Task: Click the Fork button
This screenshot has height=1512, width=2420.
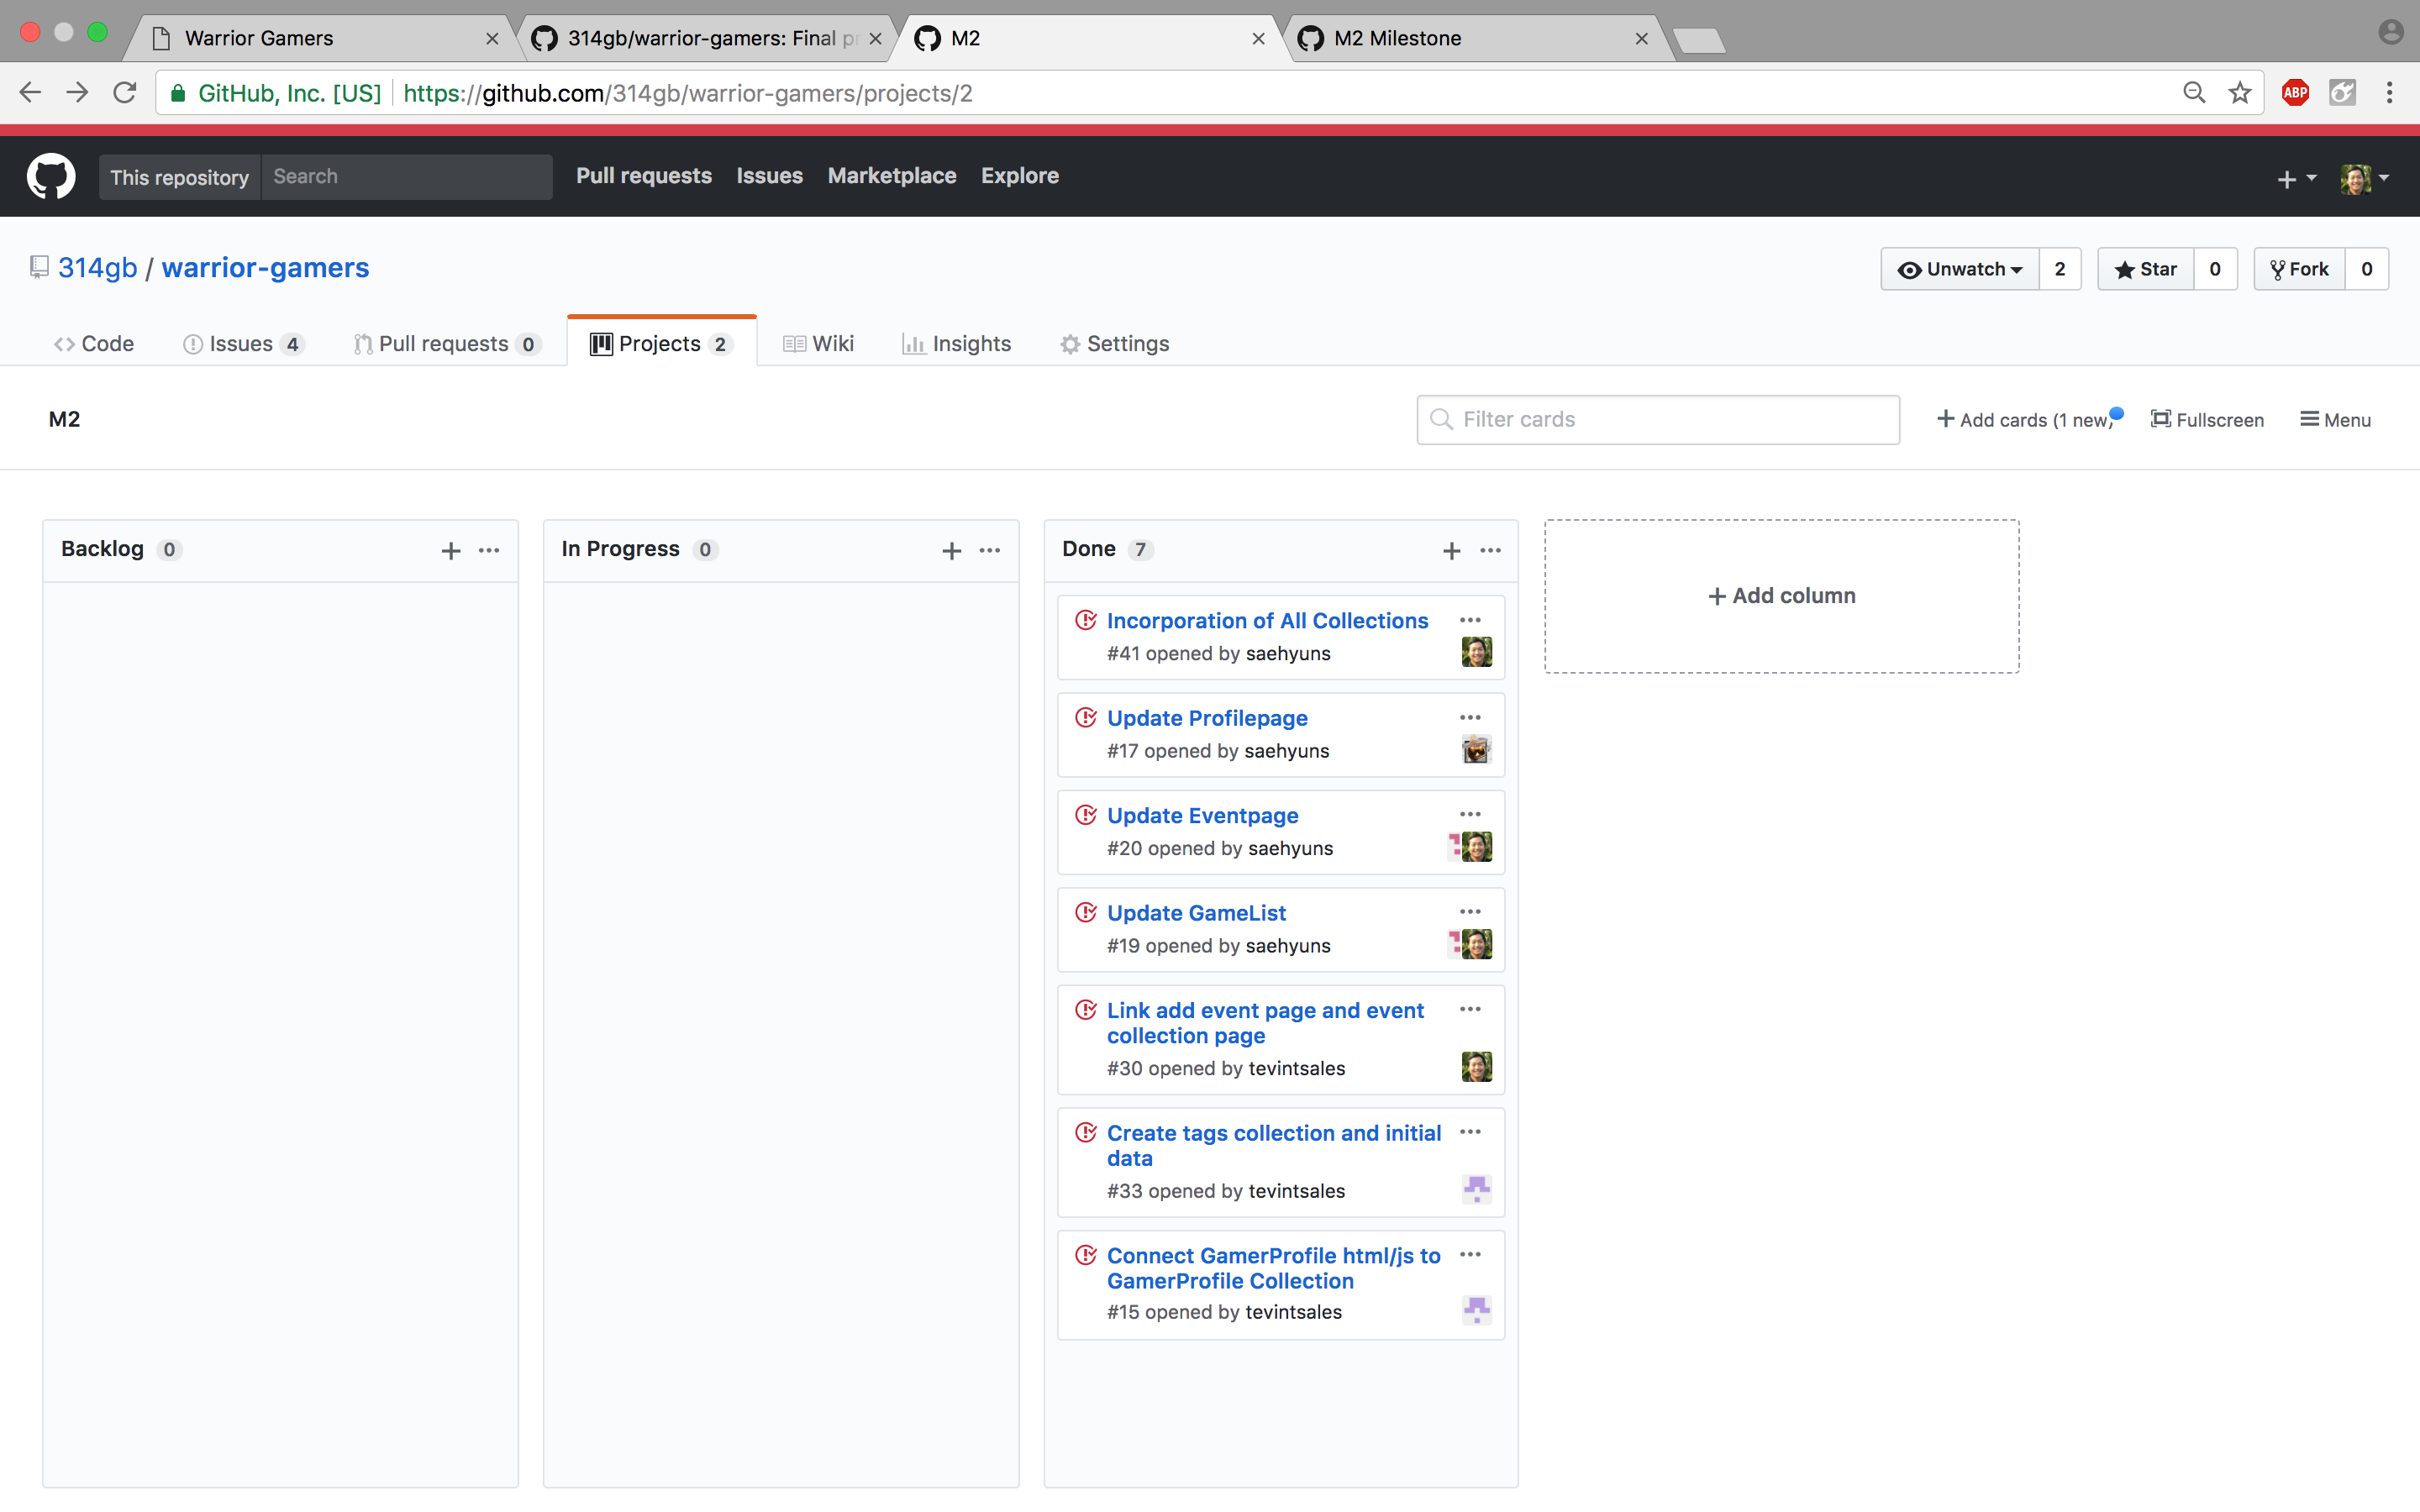Action: 2299,269
